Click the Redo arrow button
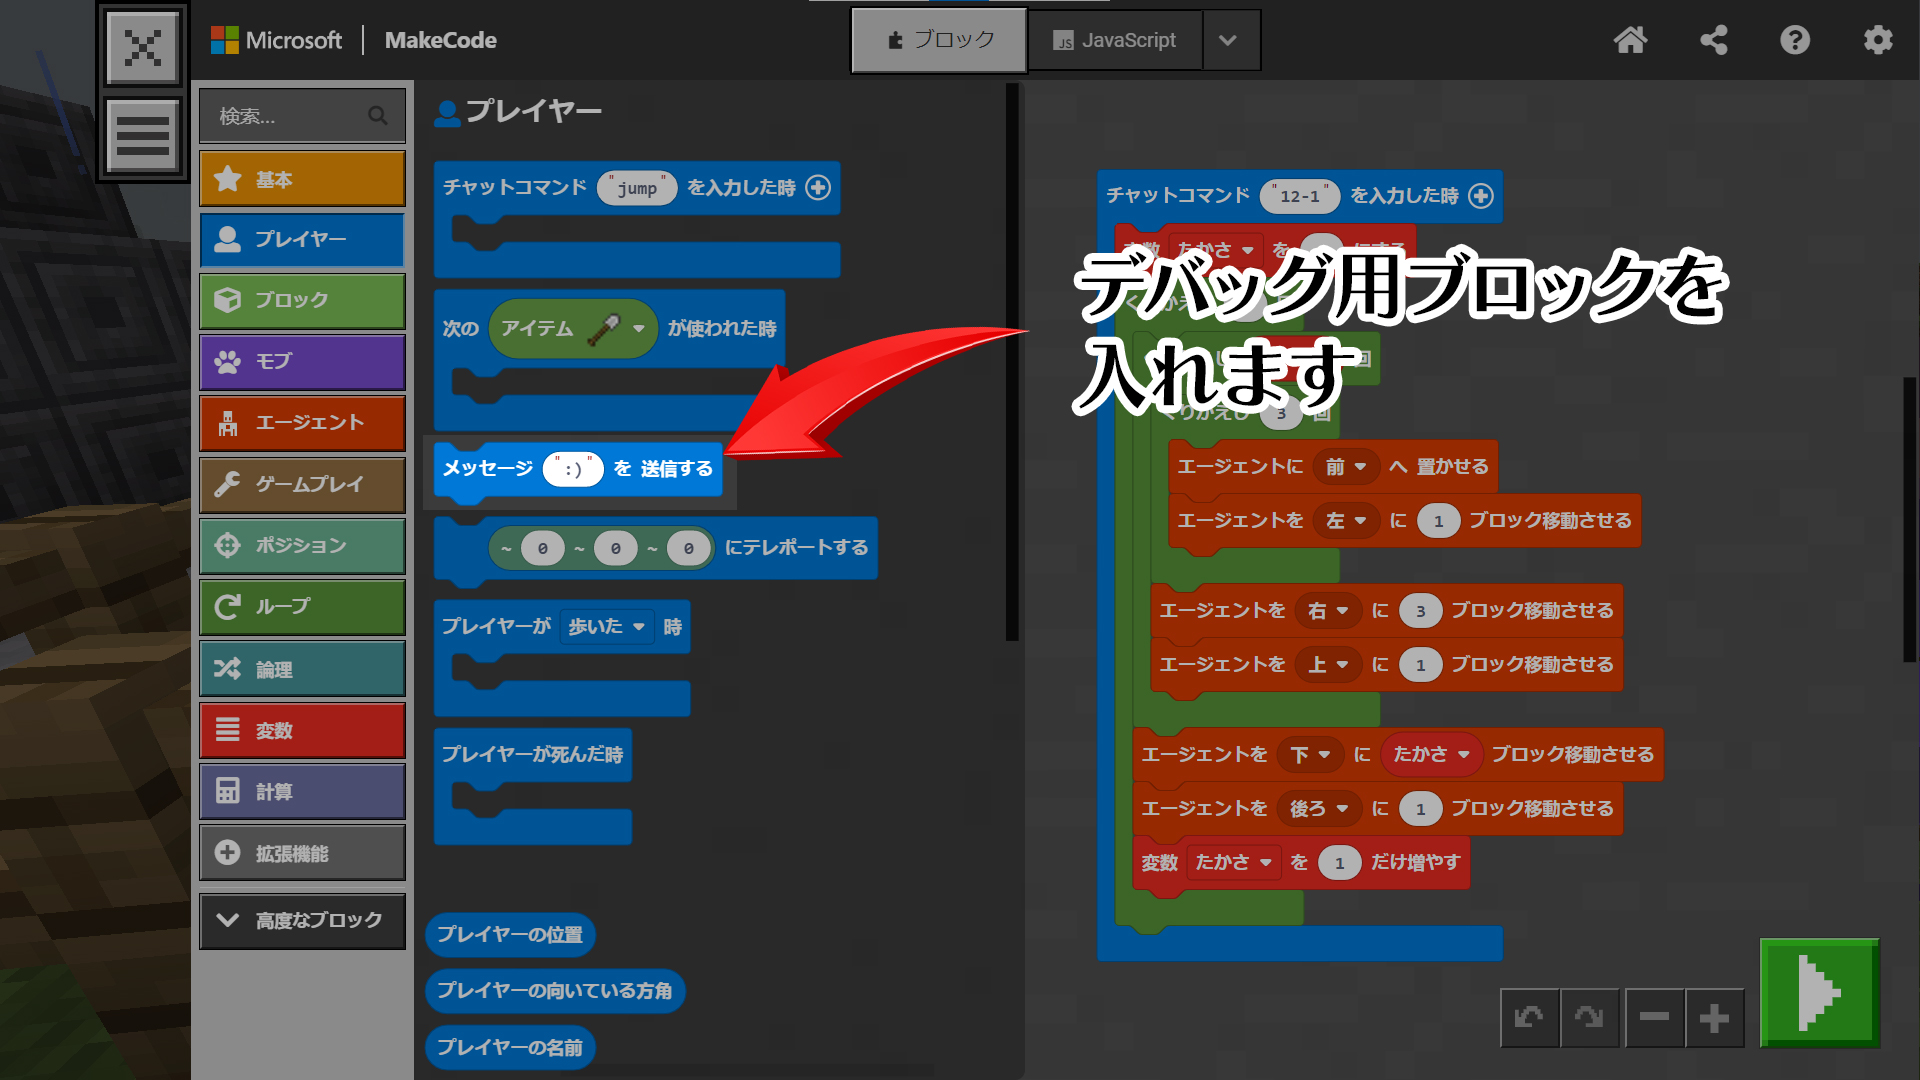This screenshot has height=1080, width=1920. click(x=1589, y=1018)
